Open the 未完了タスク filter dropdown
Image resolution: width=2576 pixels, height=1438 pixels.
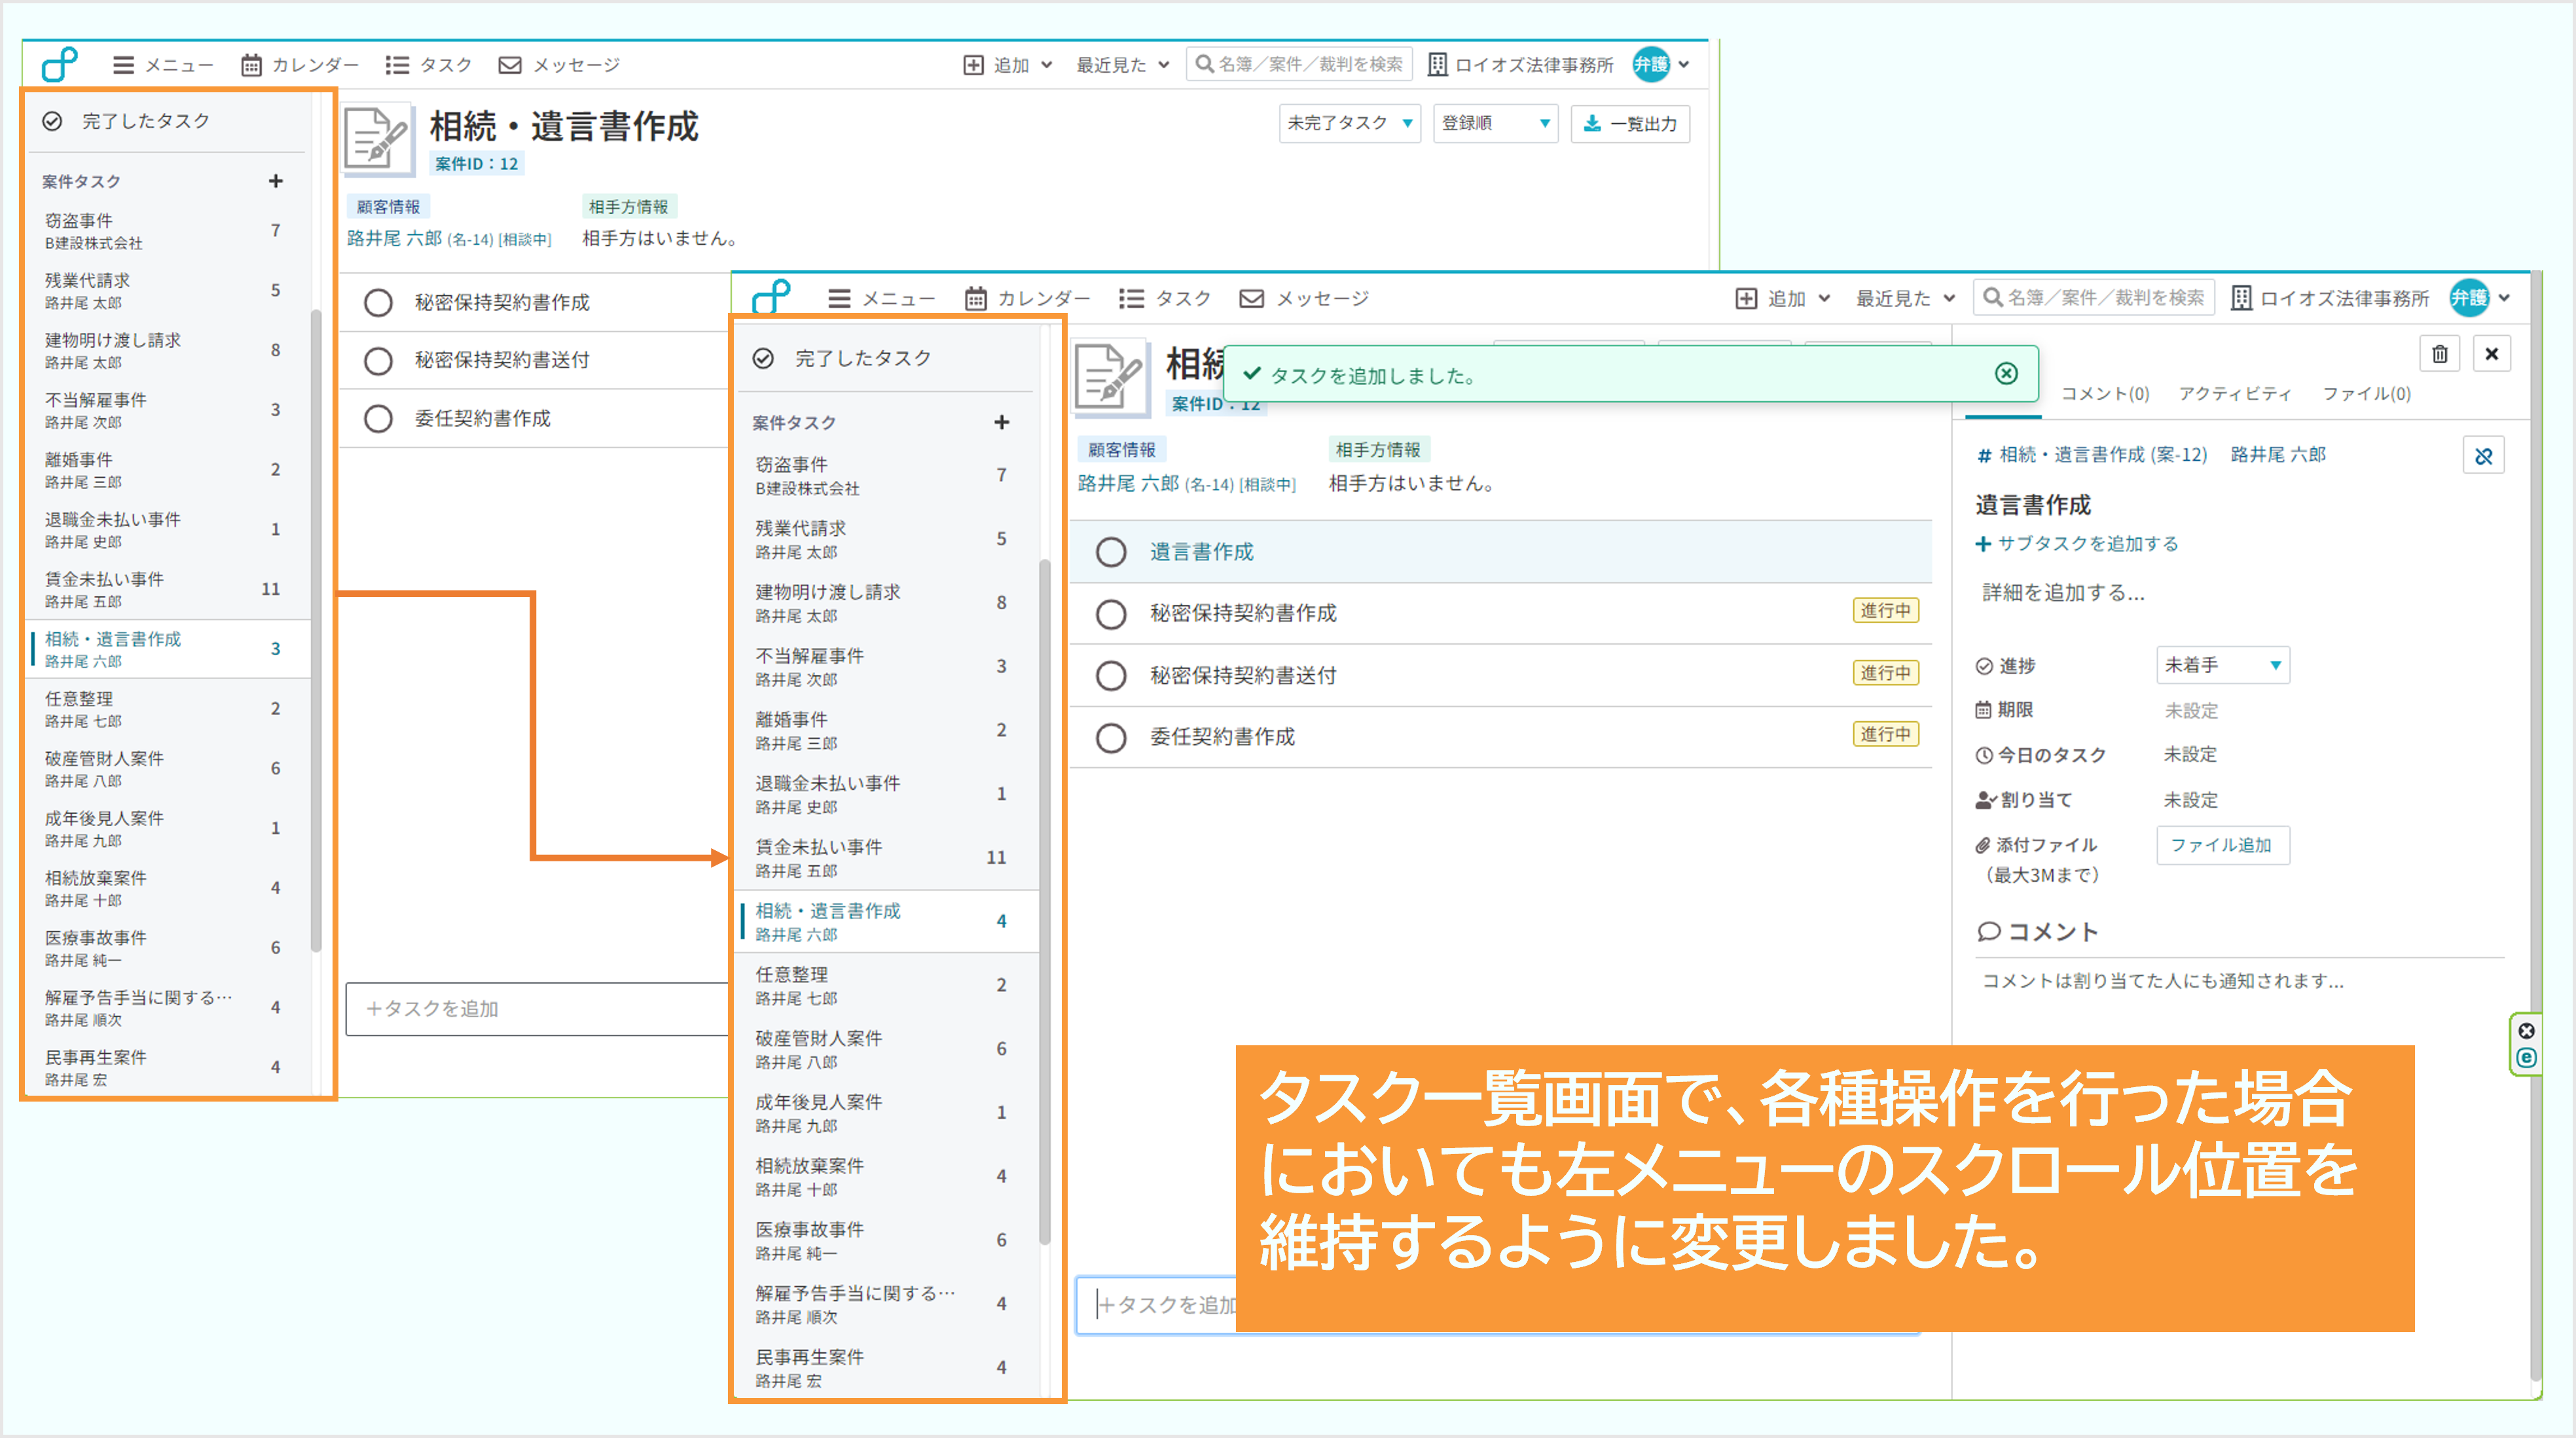tap(1349, 123)
